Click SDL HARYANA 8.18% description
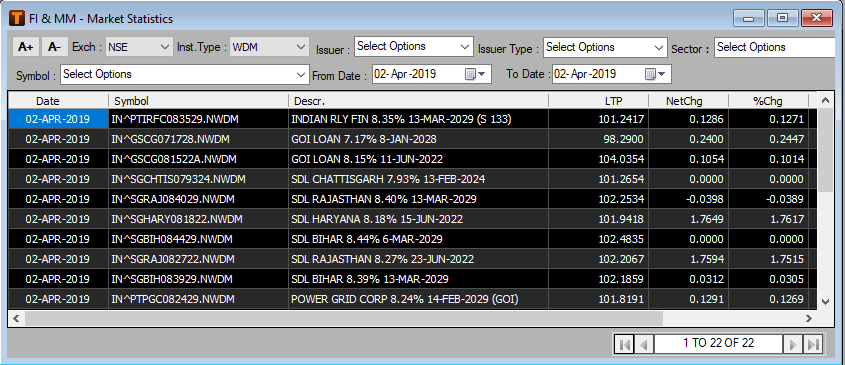 (377, 219)
